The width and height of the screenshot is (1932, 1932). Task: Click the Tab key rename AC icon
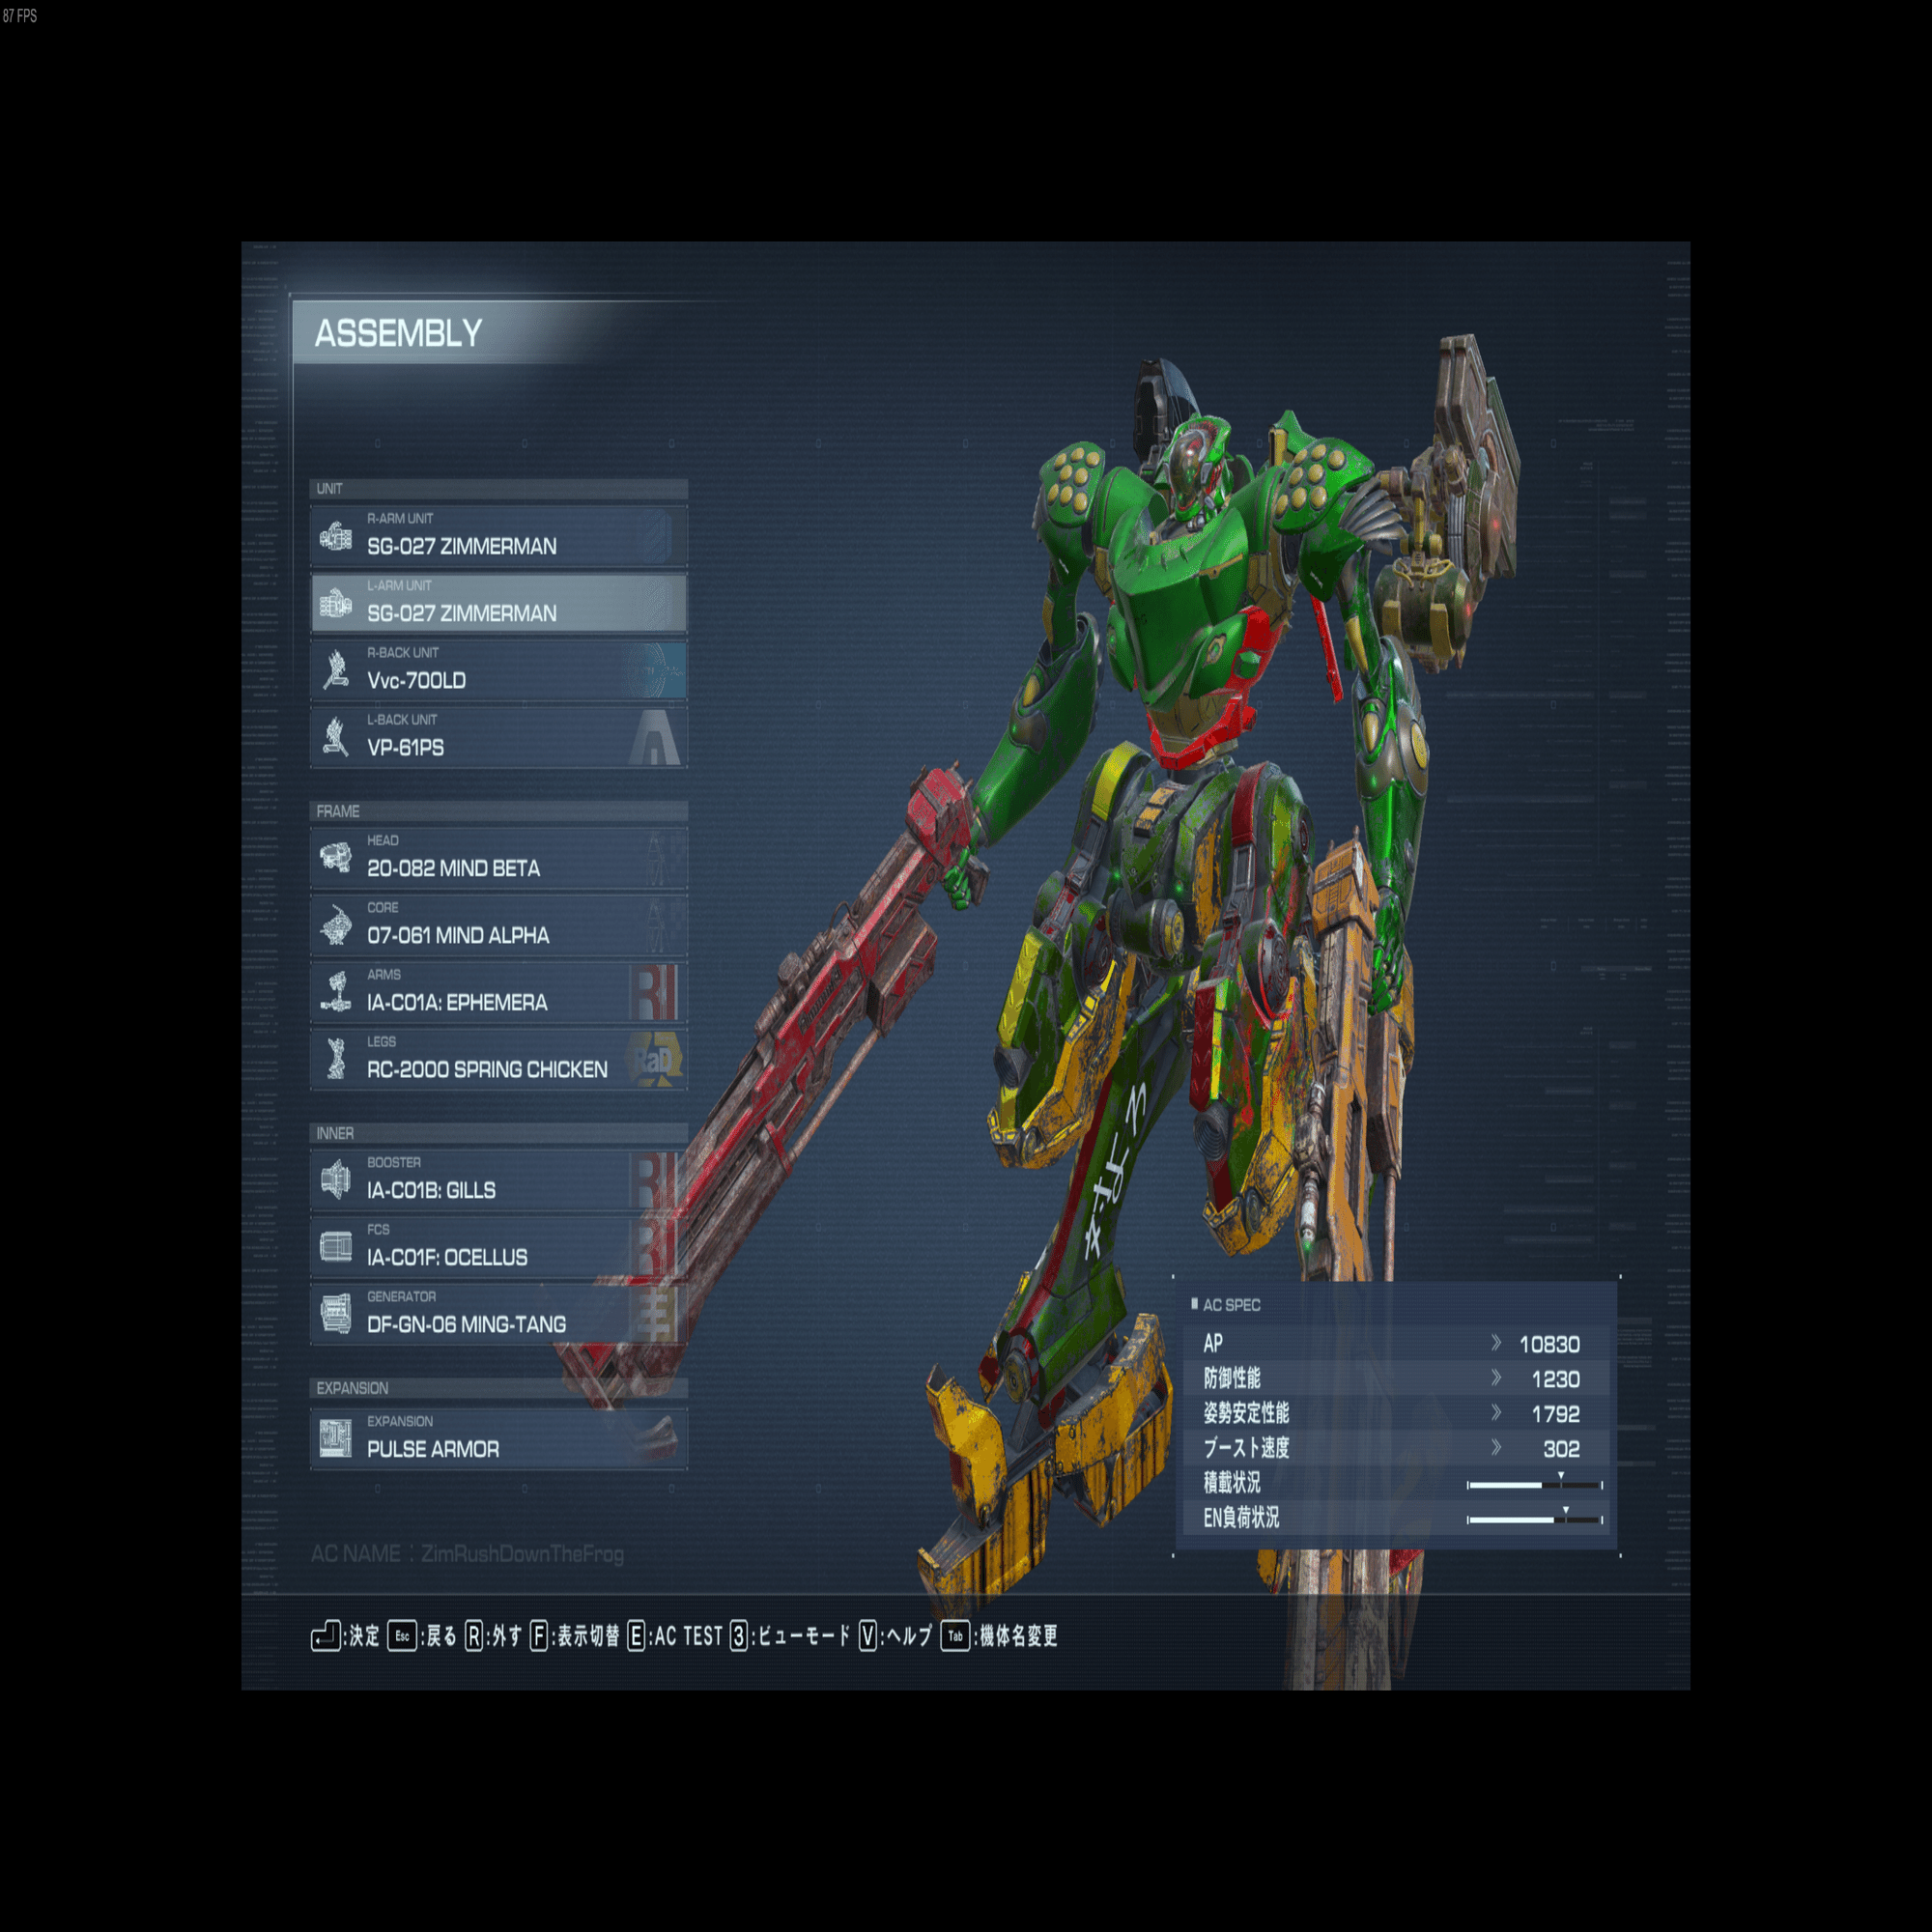(x=955, y=1637)
